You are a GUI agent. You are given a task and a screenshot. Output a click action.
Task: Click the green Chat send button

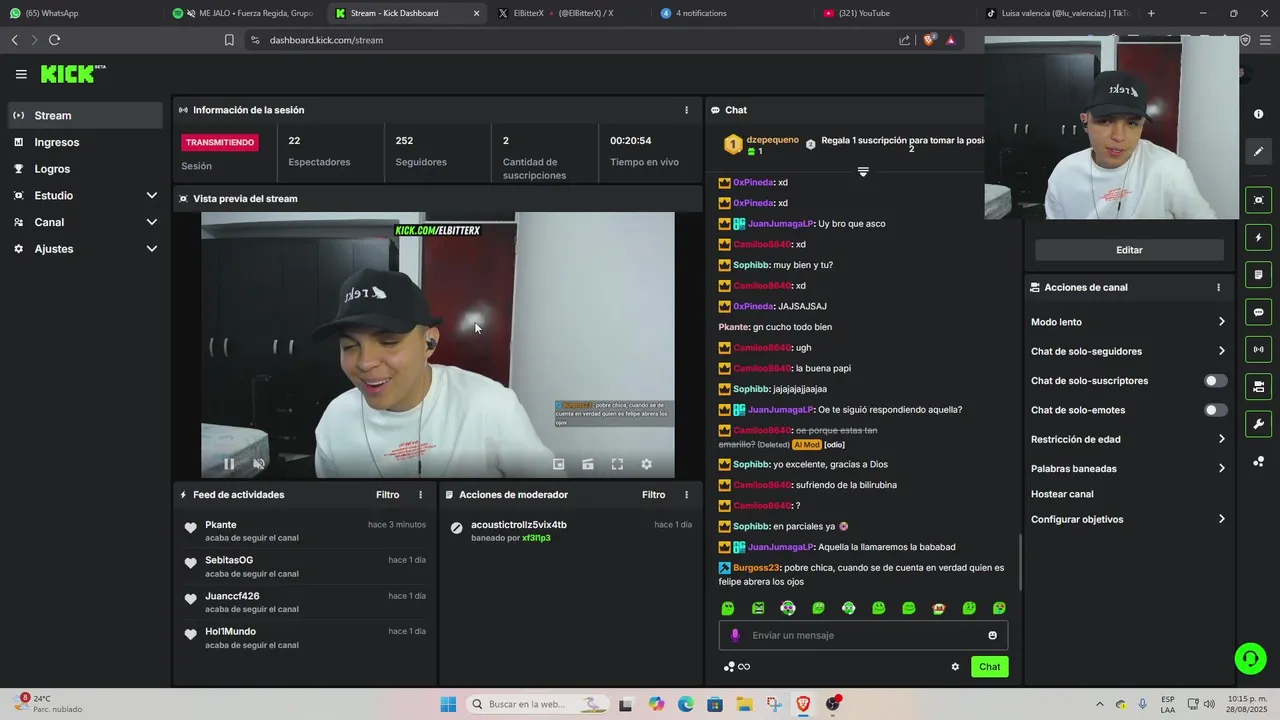tap(989, 667)
